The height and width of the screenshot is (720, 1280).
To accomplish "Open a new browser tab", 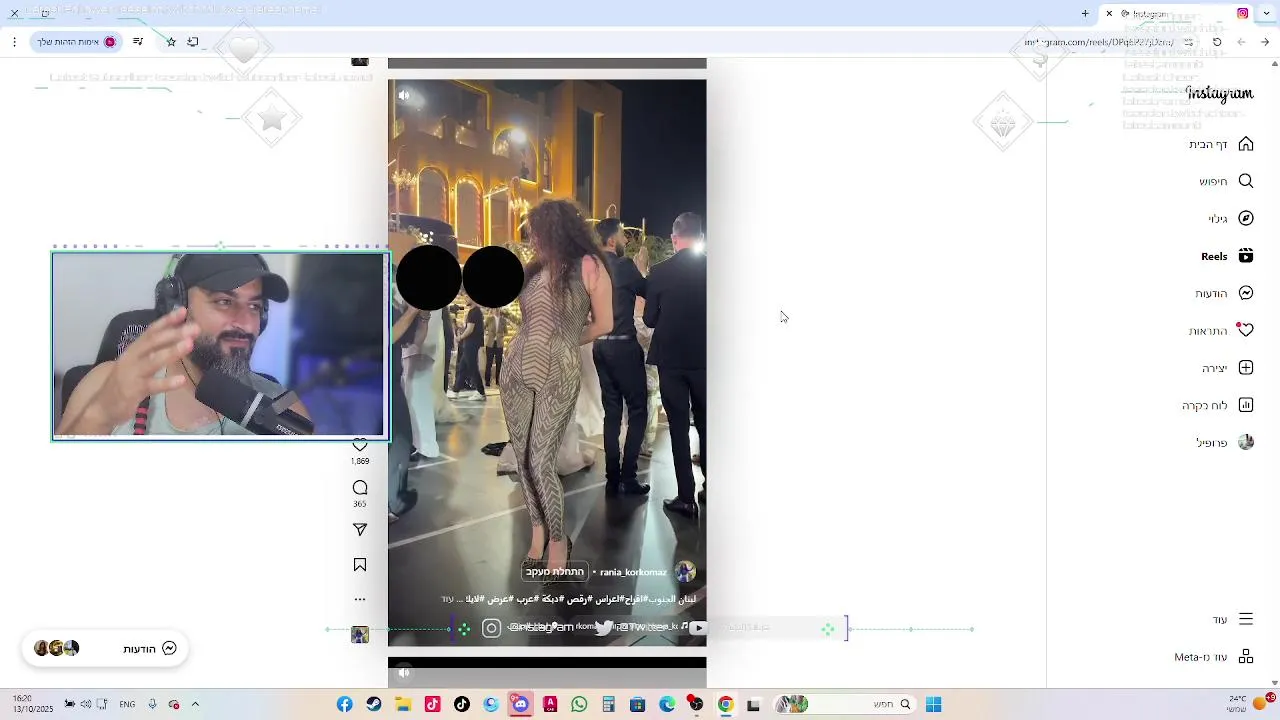I will coord(1085,14).
